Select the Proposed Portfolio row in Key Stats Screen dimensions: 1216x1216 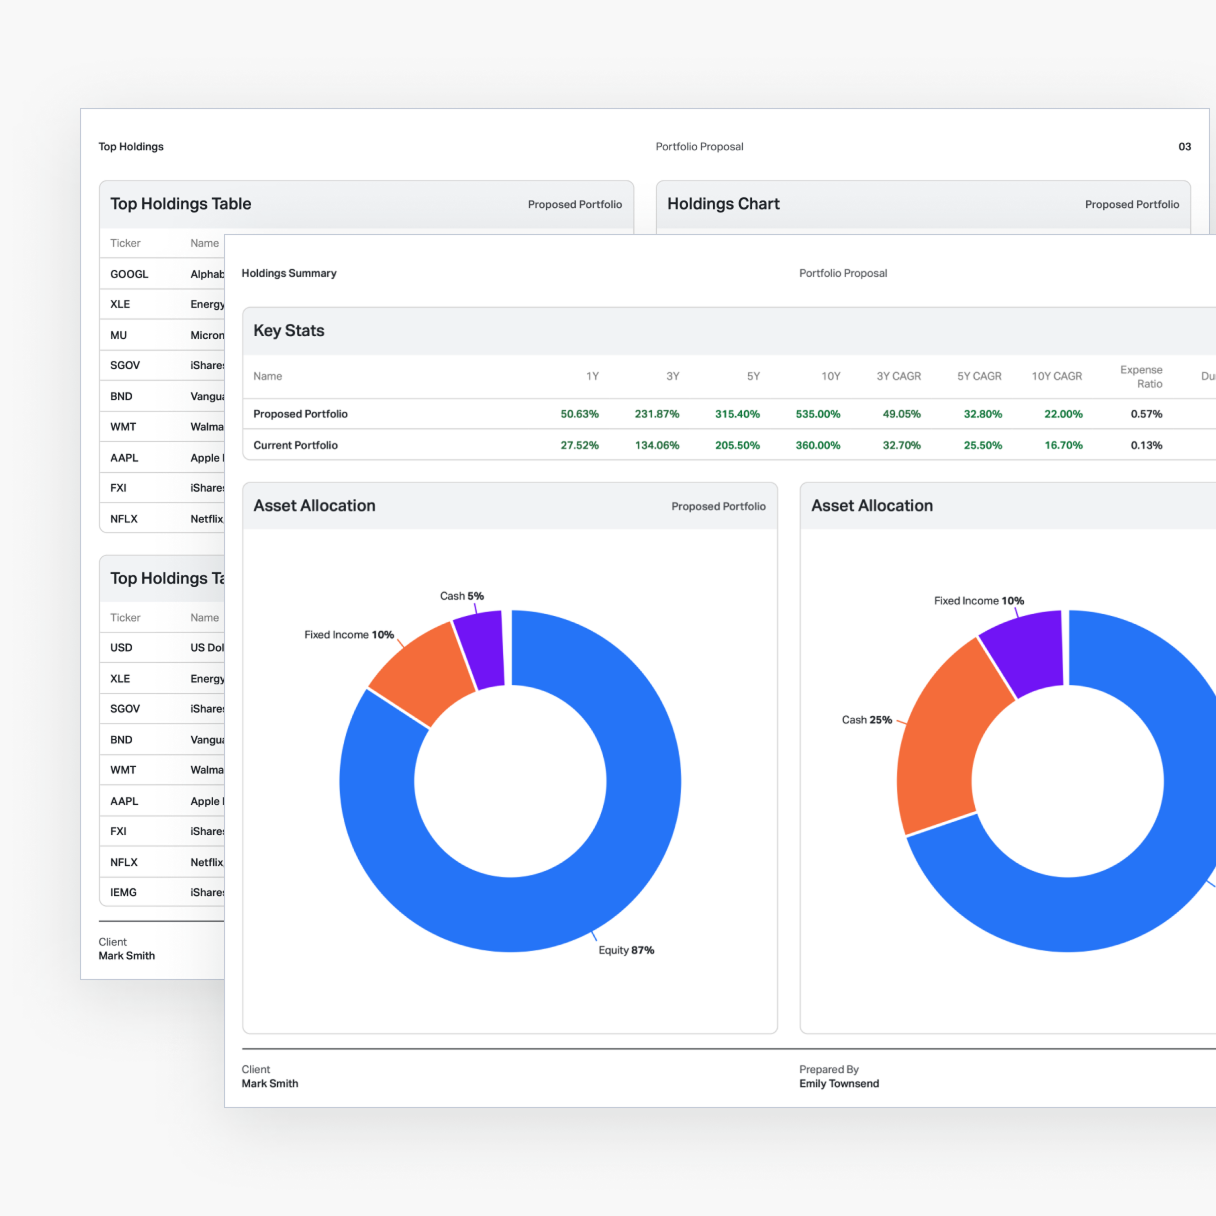coord(300,414)
